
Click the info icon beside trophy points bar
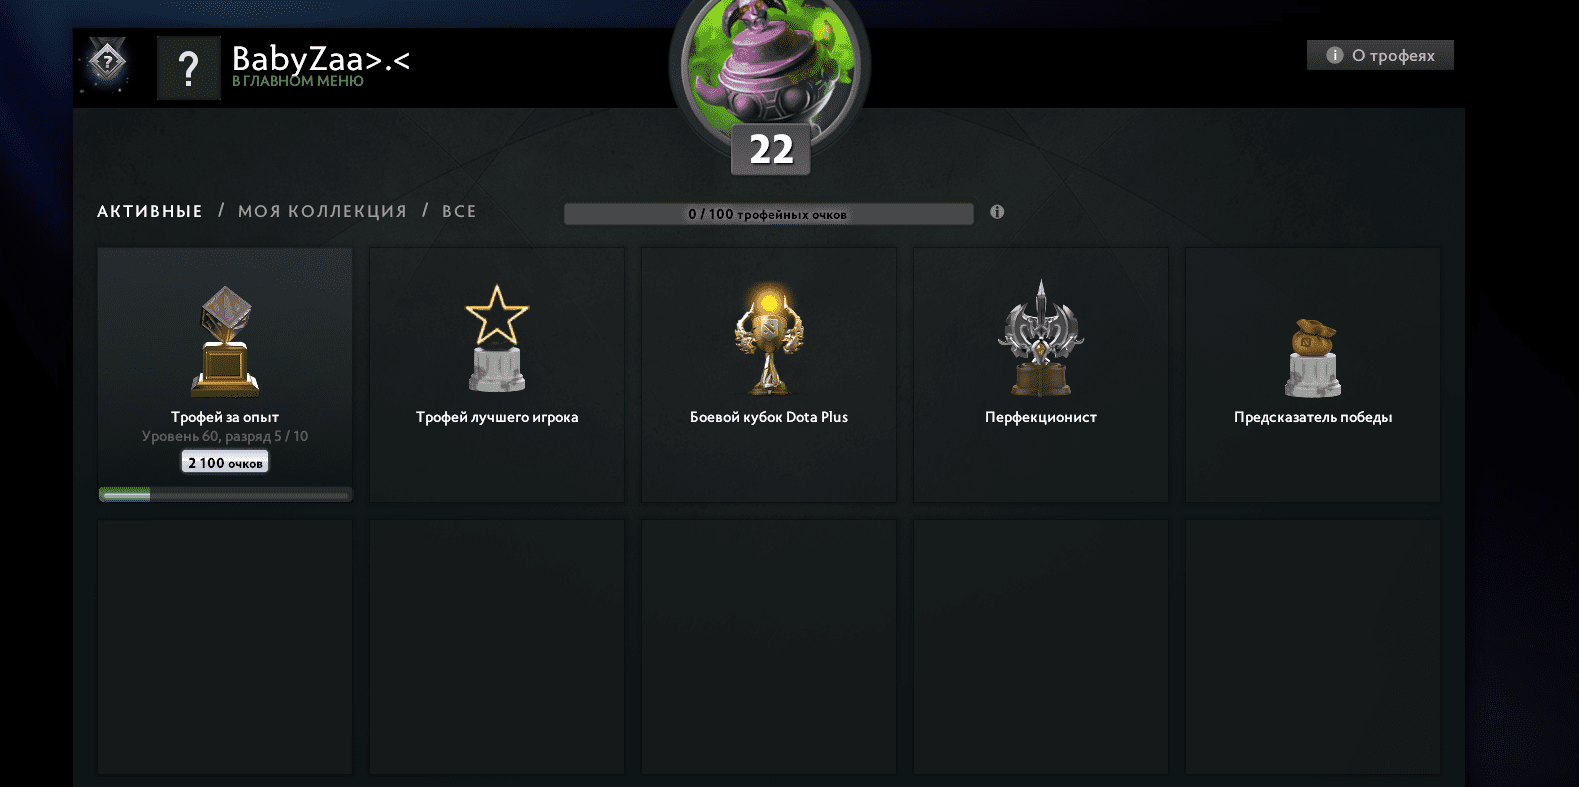tap(997, 212)
